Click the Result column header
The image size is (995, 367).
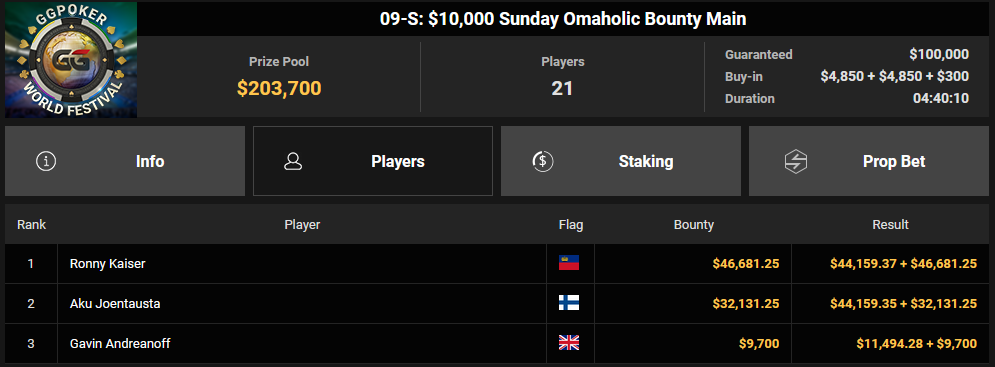click(890, 225)
